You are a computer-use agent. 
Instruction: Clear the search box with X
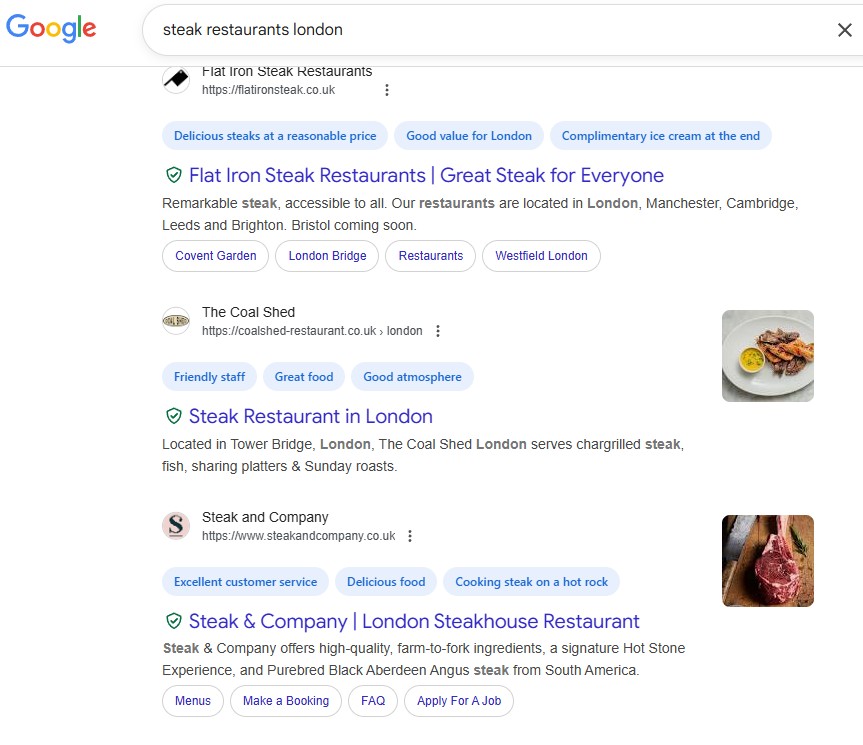[844, 30]
